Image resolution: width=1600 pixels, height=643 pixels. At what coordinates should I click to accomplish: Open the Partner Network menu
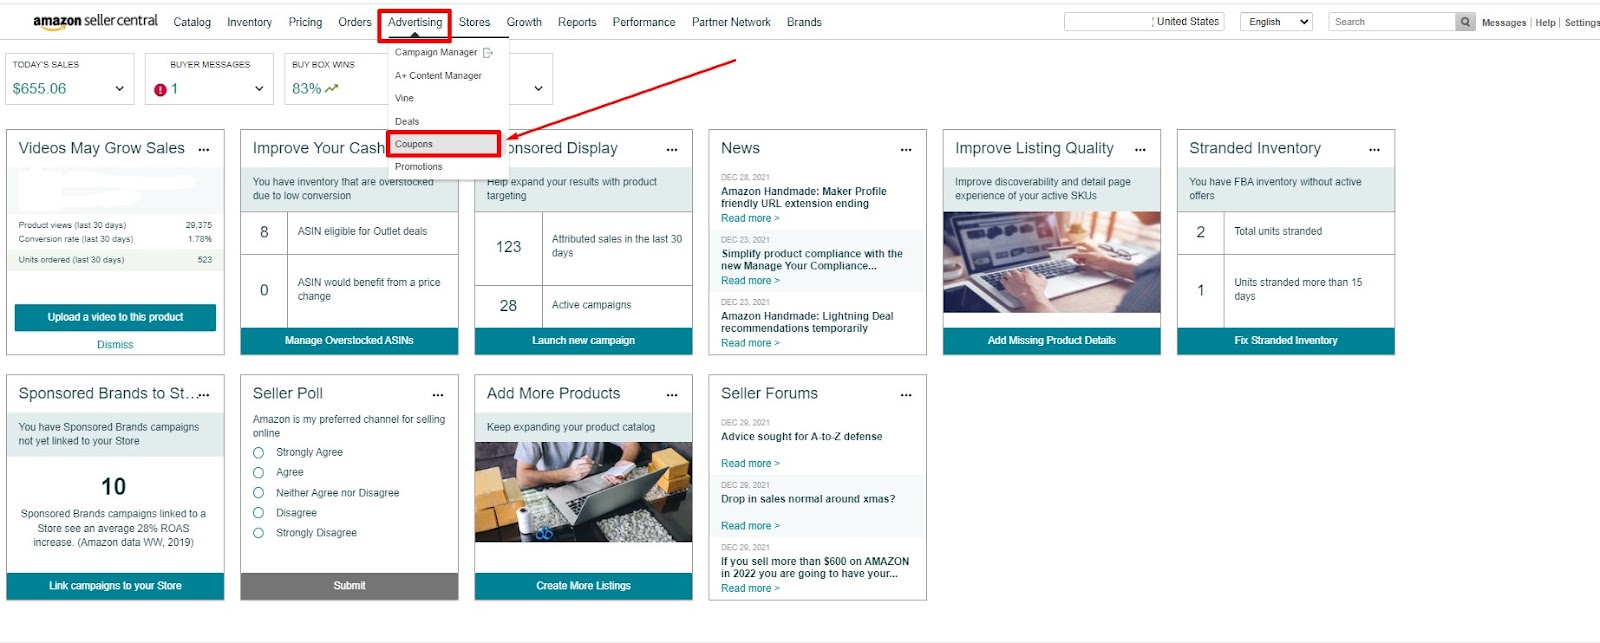[x=731, y=22]
